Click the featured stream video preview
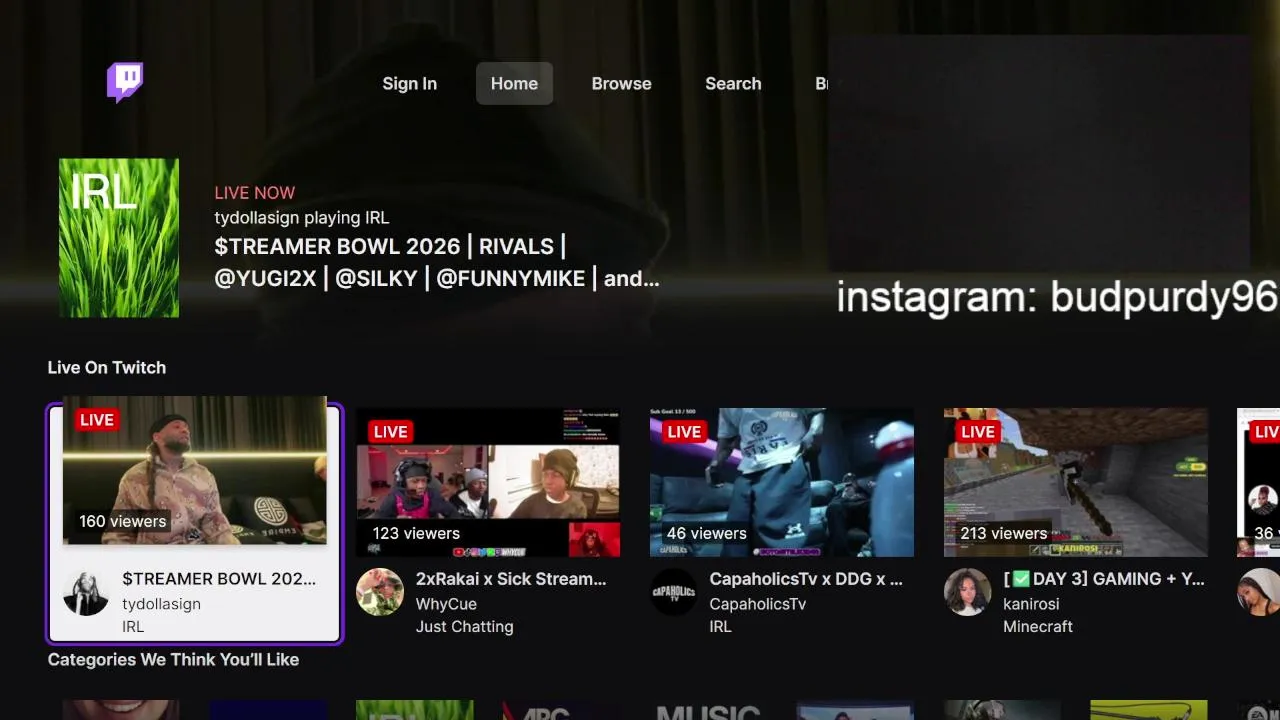Image resolution: width=1280 pixels, height=720 pixels. [1040, 155]
